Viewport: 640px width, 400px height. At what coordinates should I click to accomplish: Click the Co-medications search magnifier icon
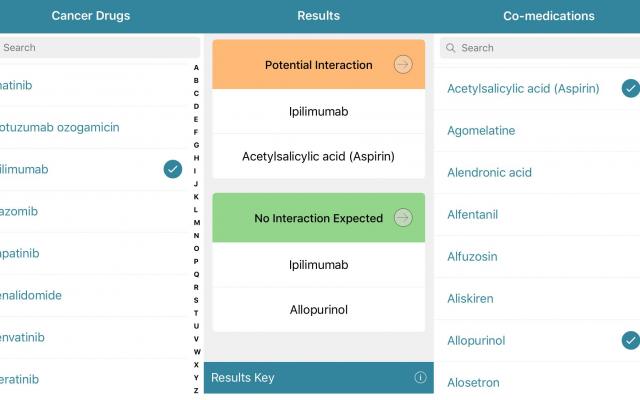point(451,48)
